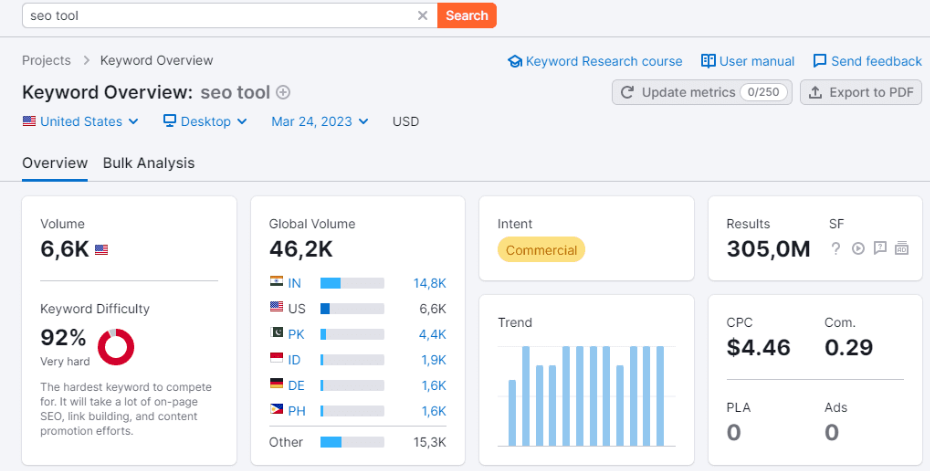Click the India flag icon
This screenshot has height=471, width=930.
coord(276,281)
